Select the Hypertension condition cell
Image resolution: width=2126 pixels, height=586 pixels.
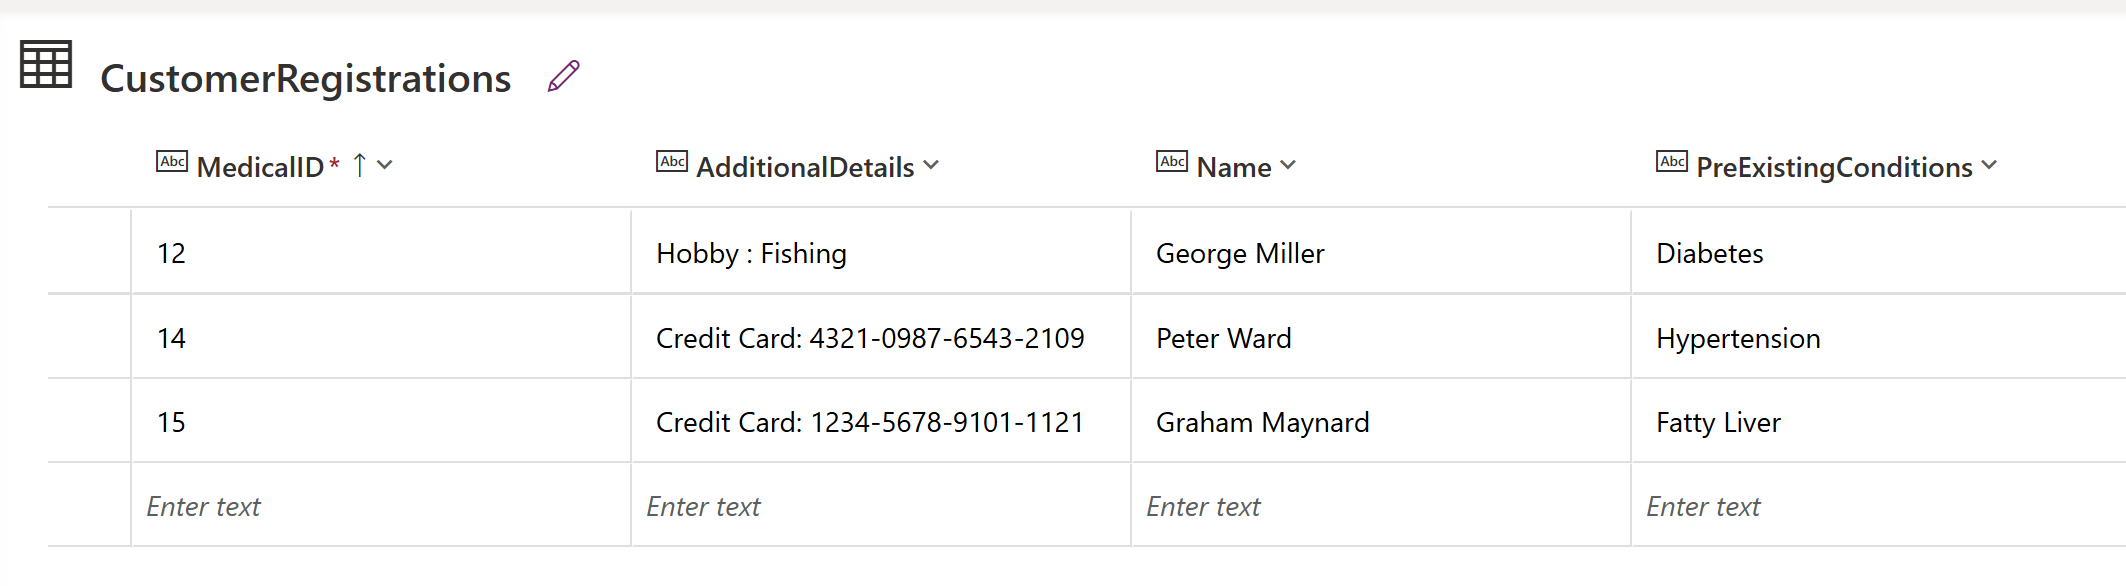click(1738, 339)
